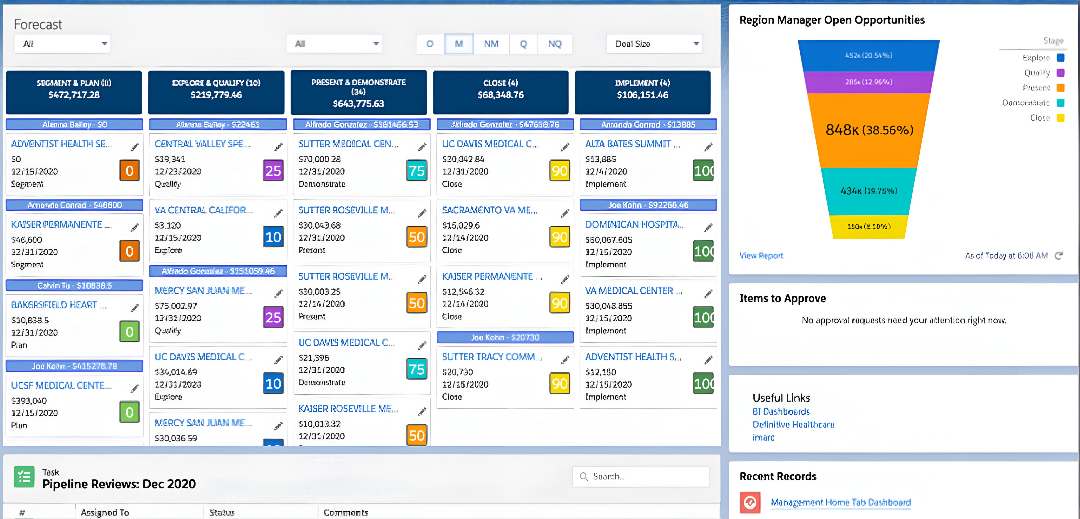This screenshot has width=1080, height=519.
Task: Click the orange 848k funnel segment
Action: pos(869,129)
